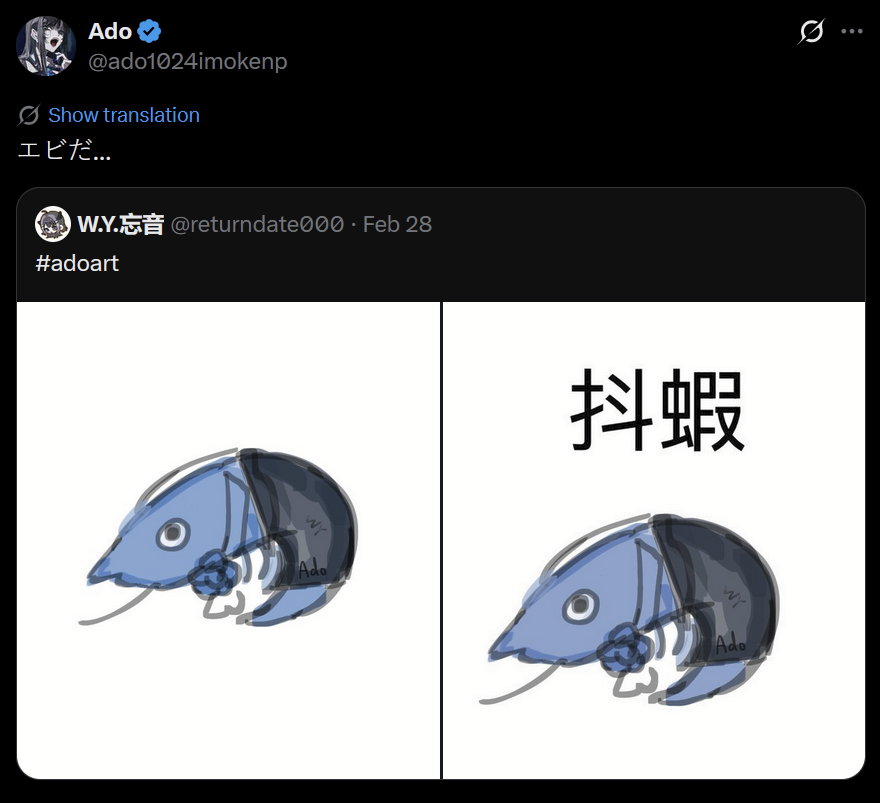
Task: Open the W.Y.忘音 display name
Action: (x=121, y=224)
